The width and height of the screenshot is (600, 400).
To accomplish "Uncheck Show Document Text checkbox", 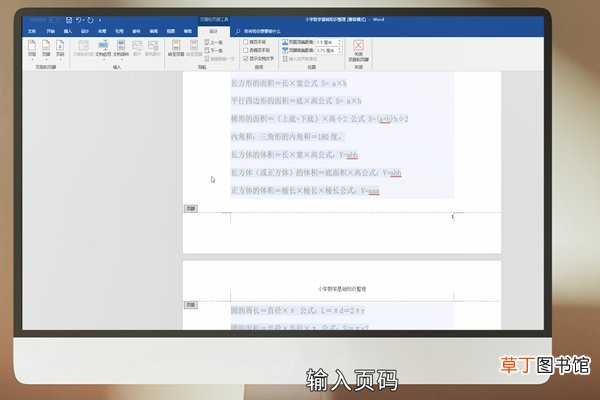I will pyautogui.click(x=246, y=59).
